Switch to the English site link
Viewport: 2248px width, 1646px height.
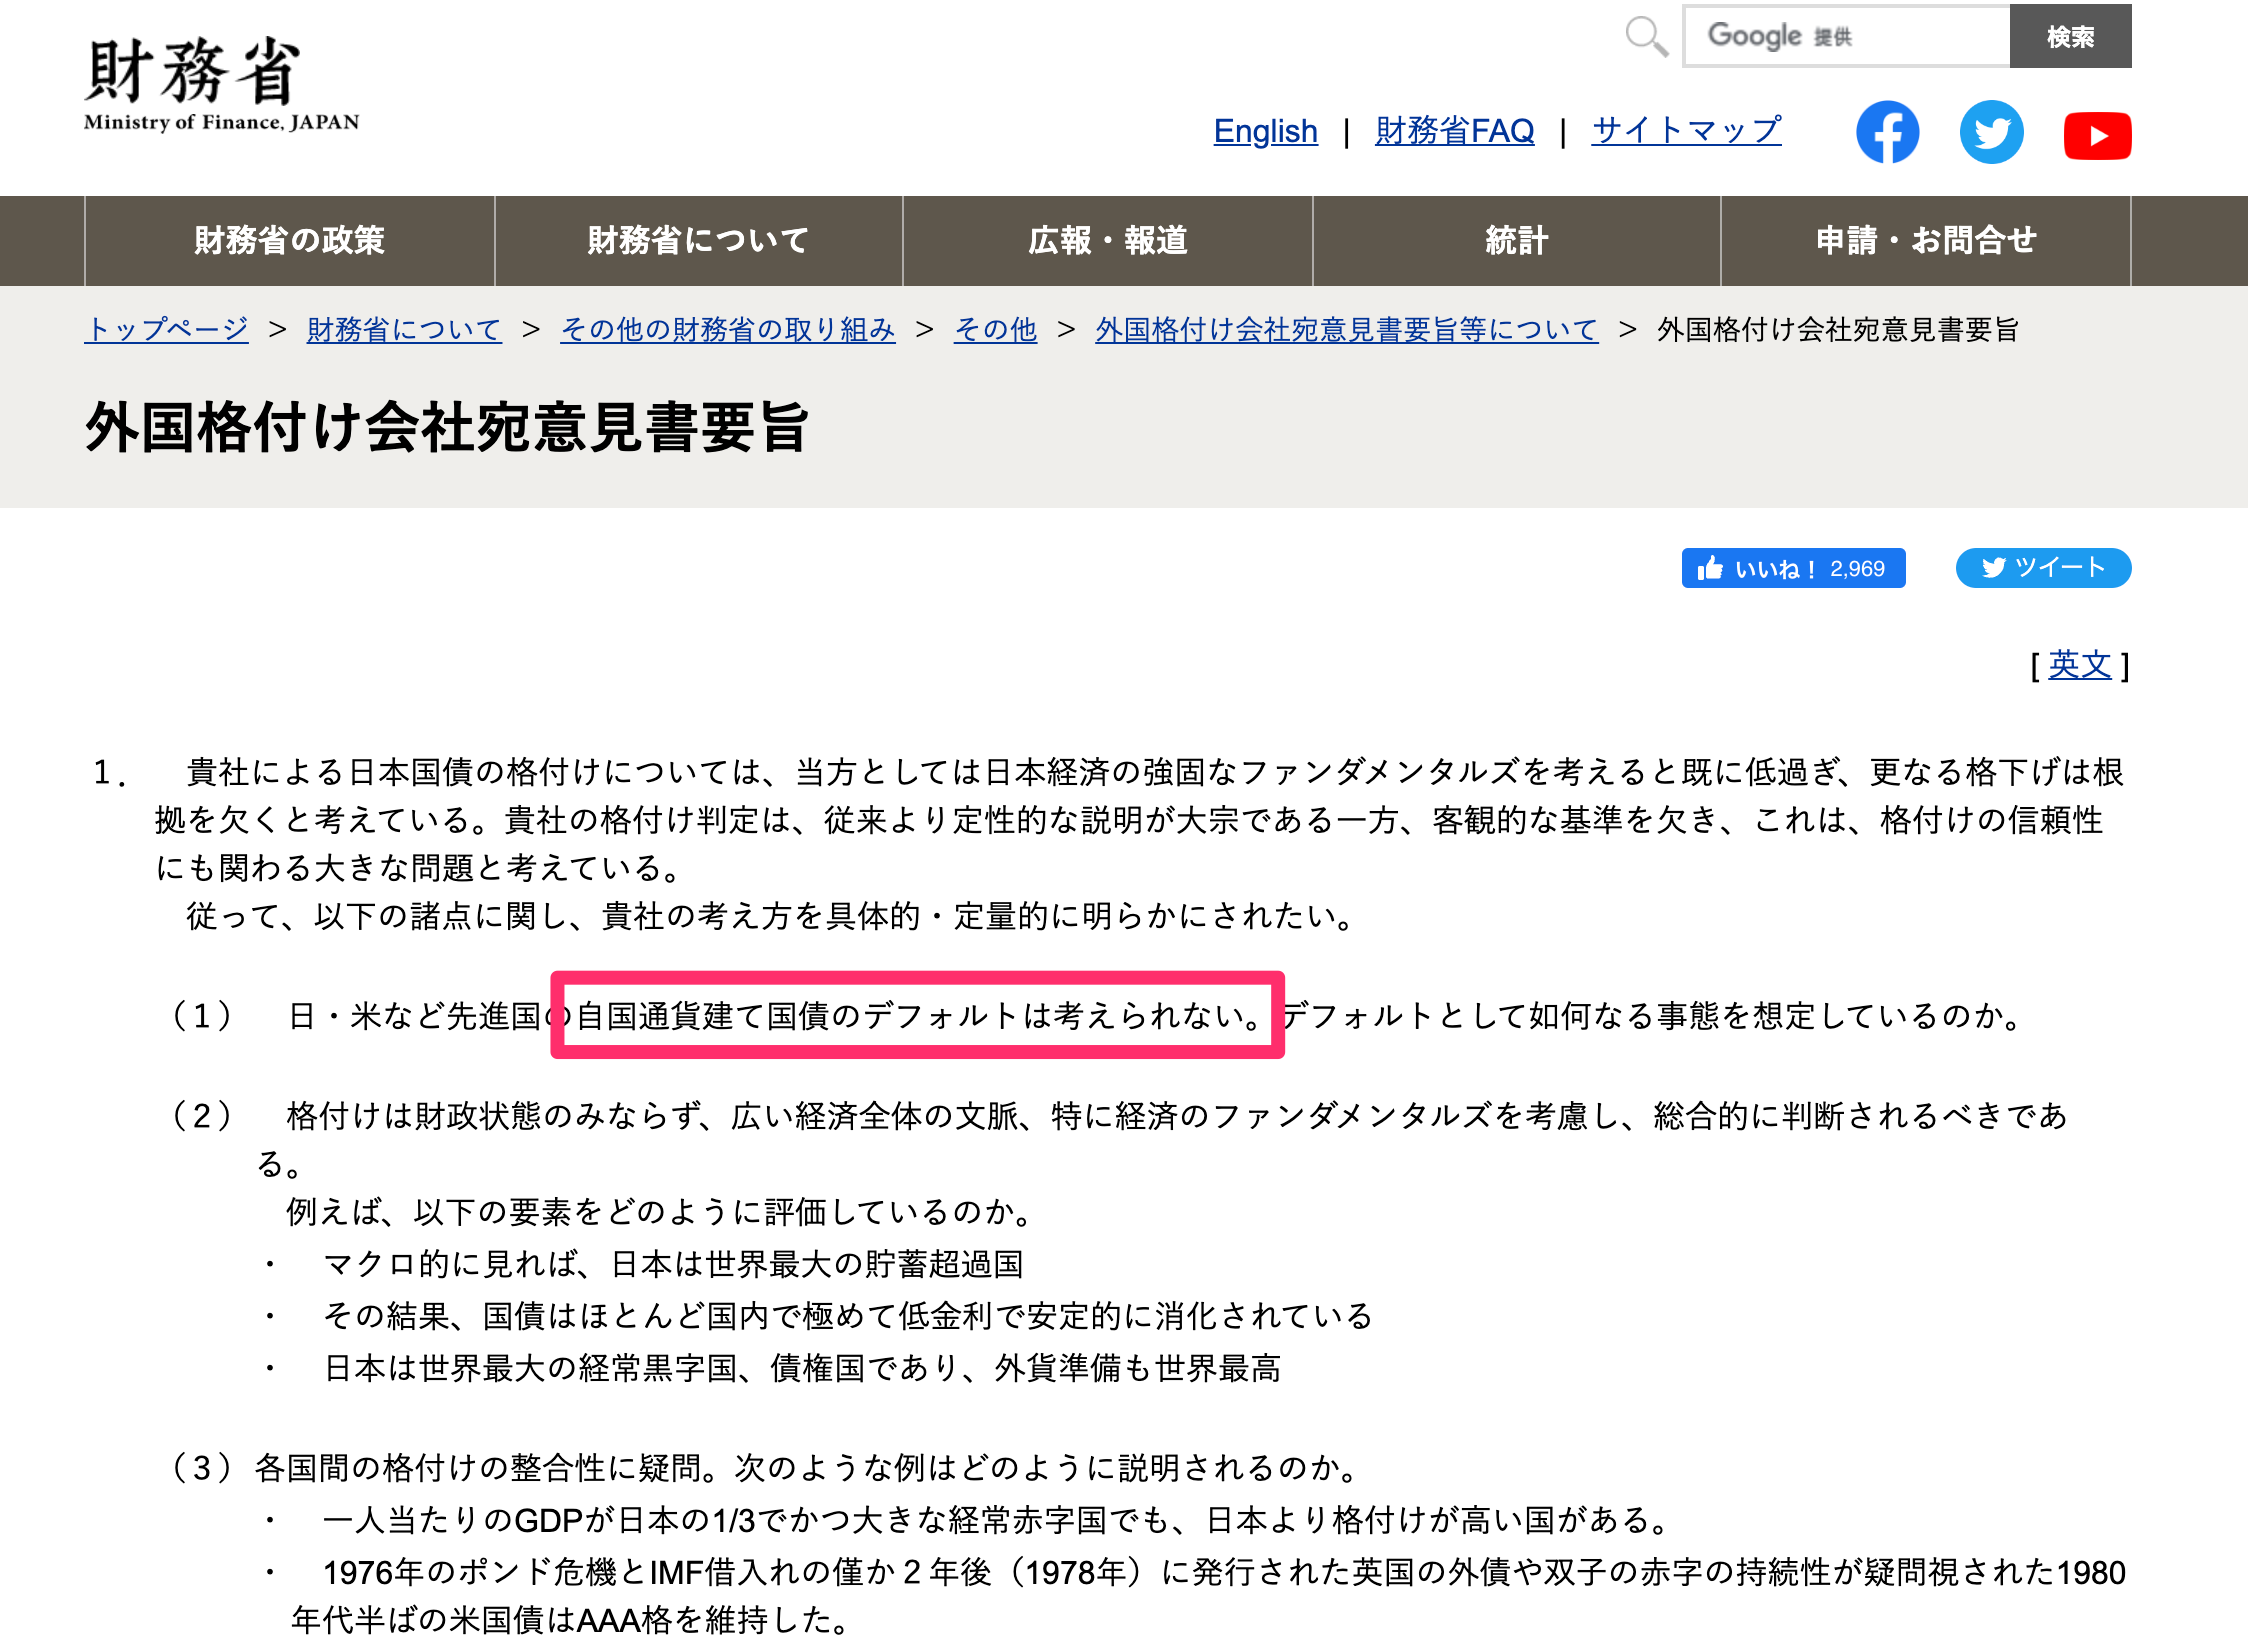tap(1265, 131)
